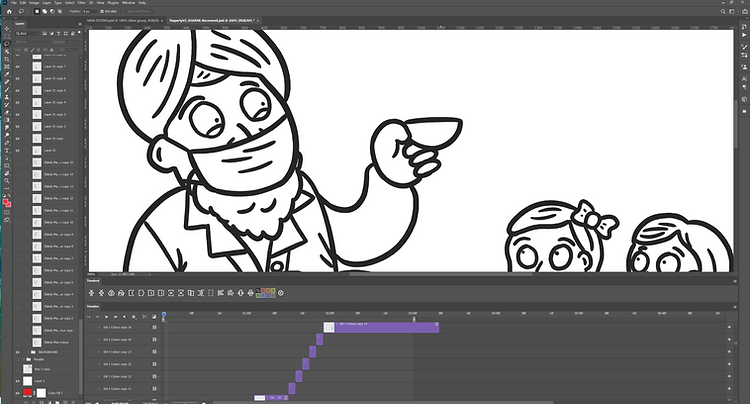Hide the Color Fill 1 layer
The height and width of the screenshot is (404, 750).
click(18, 393)
